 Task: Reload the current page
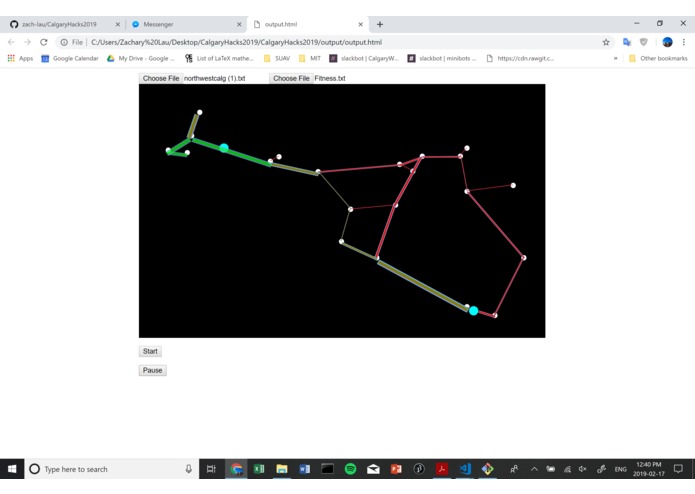click(x=43, y=42)
